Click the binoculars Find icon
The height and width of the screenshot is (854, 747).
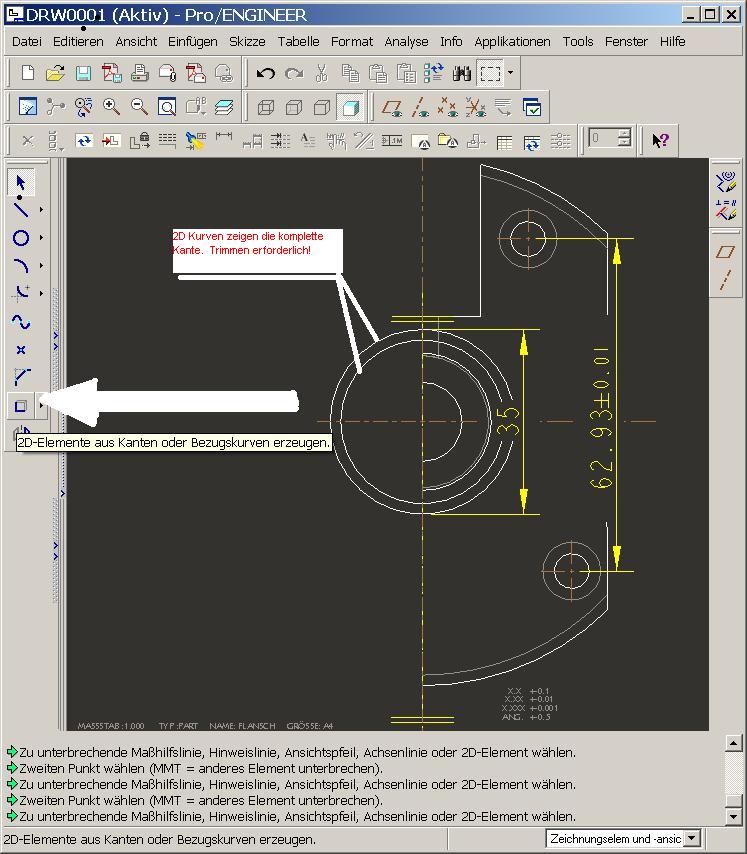click(461, 73)
